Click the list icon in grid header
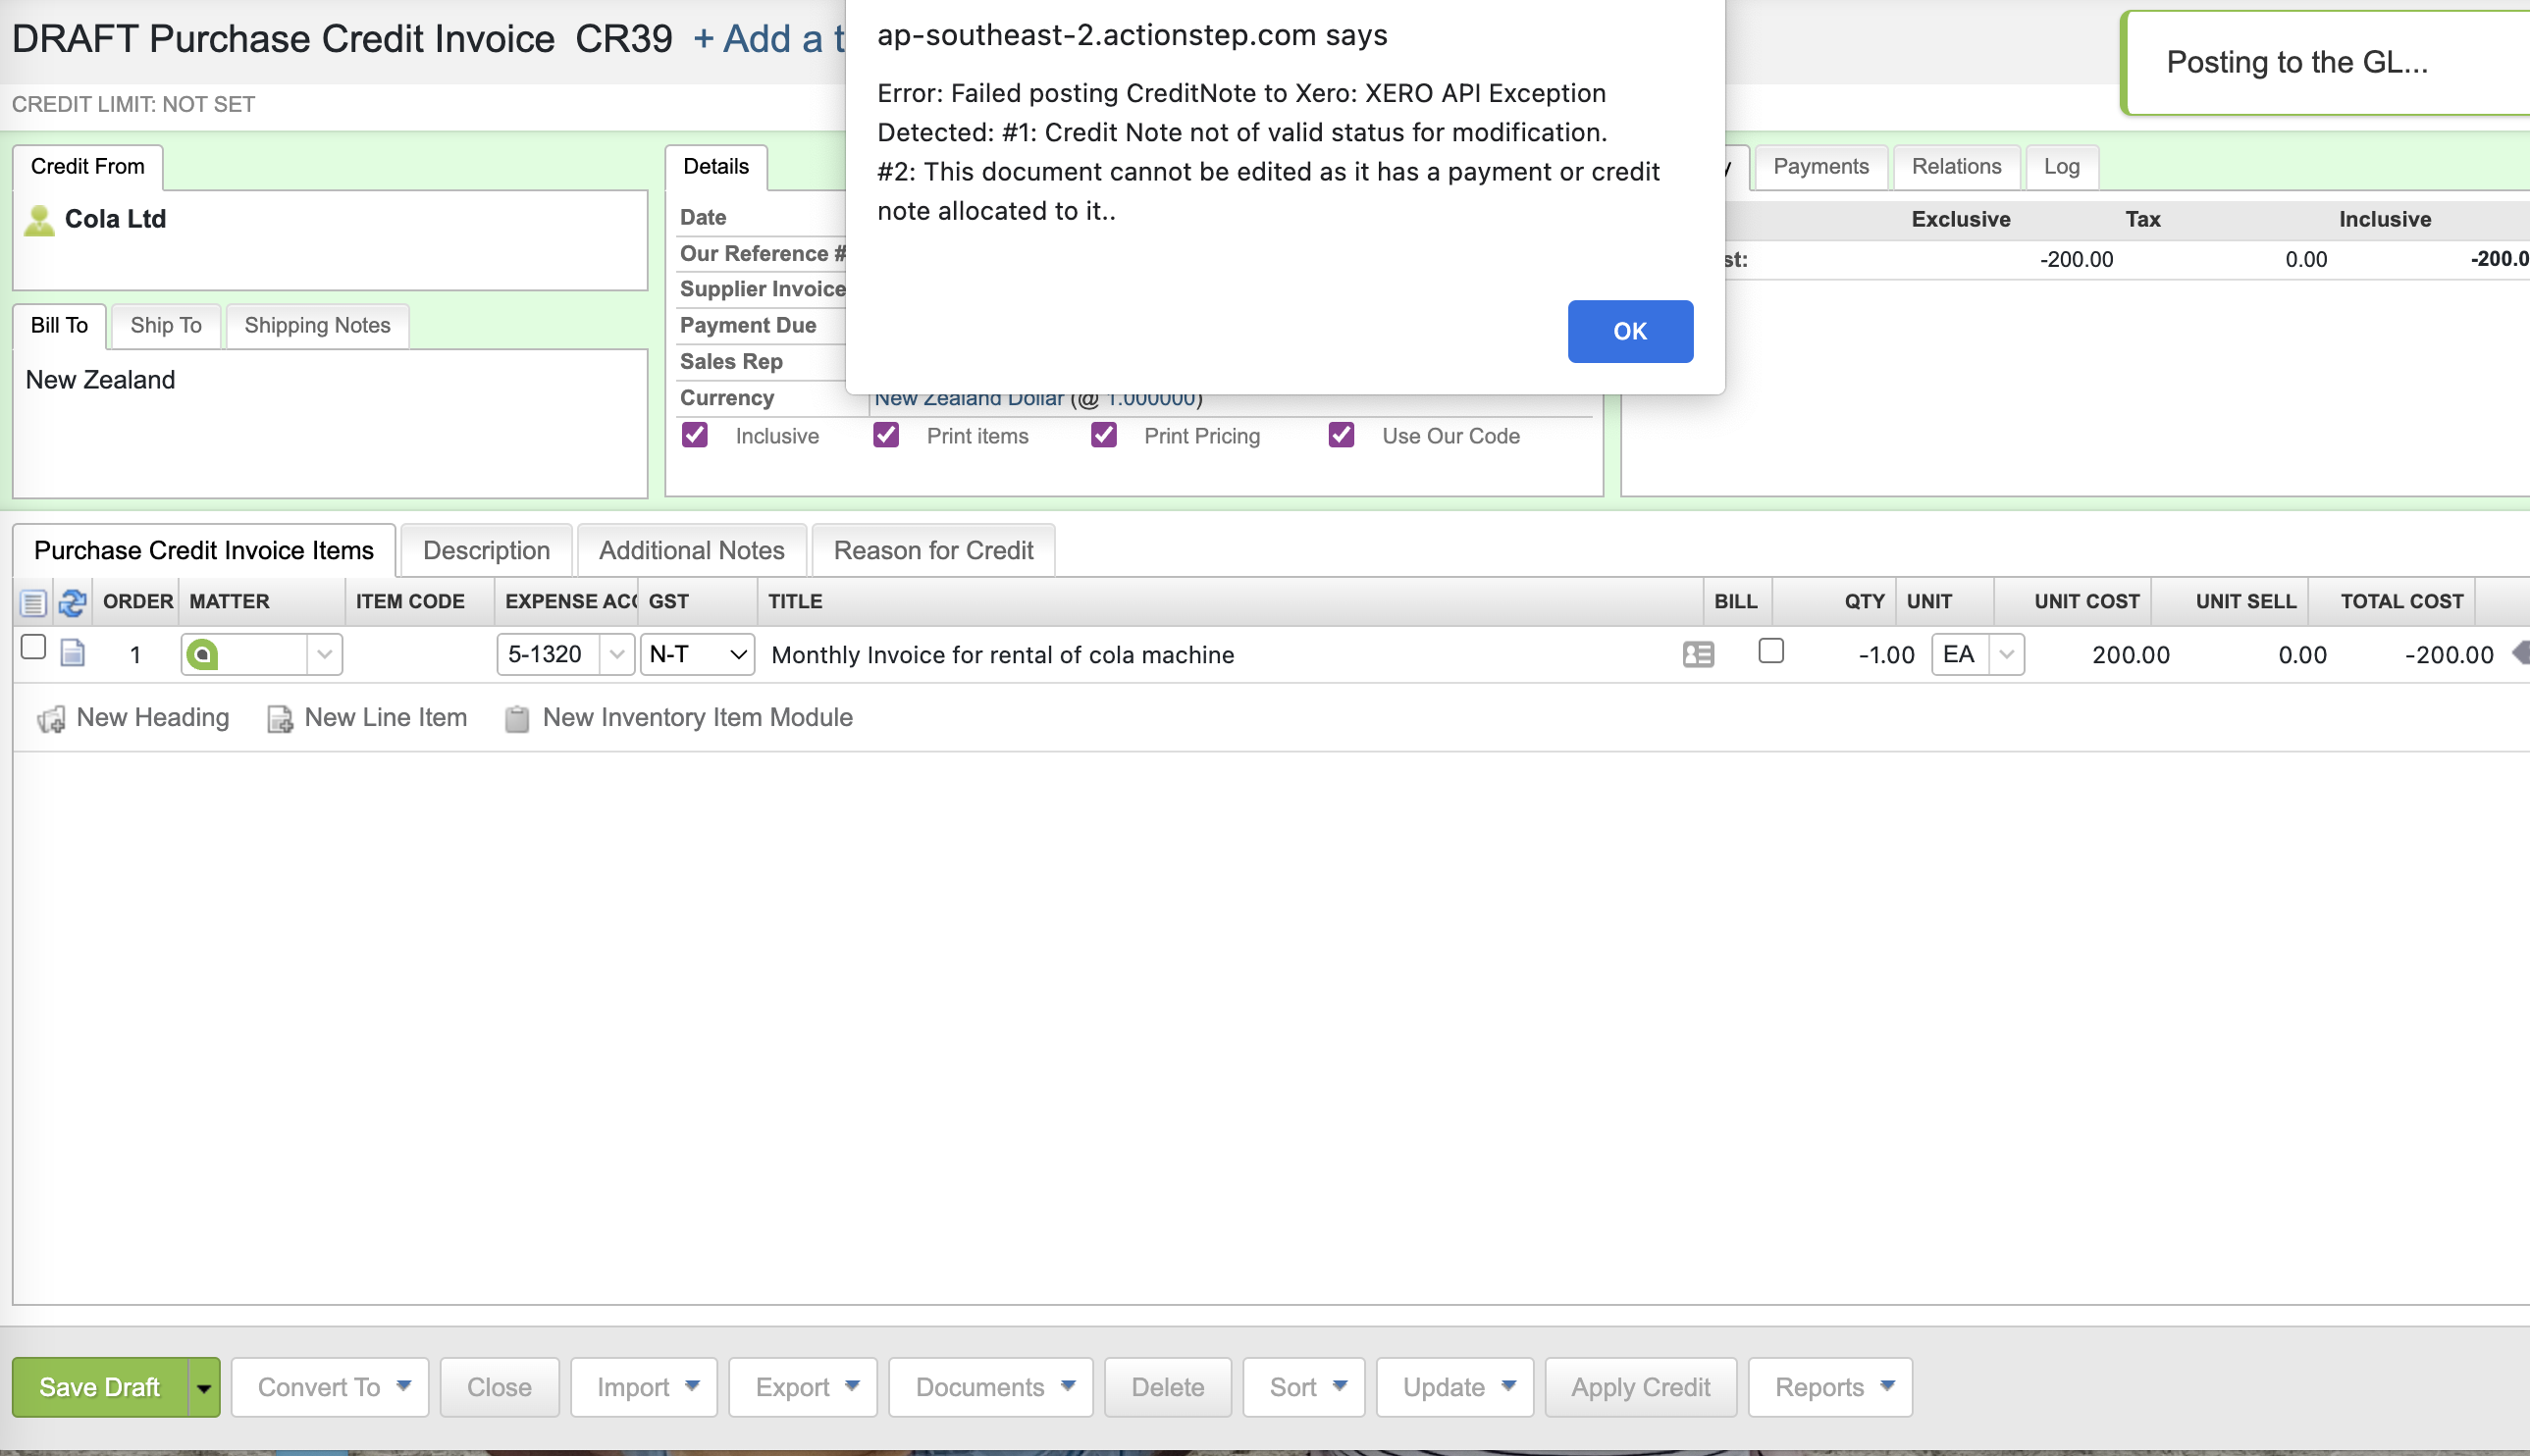2530x1456 pixels. [x=33, y=602]
